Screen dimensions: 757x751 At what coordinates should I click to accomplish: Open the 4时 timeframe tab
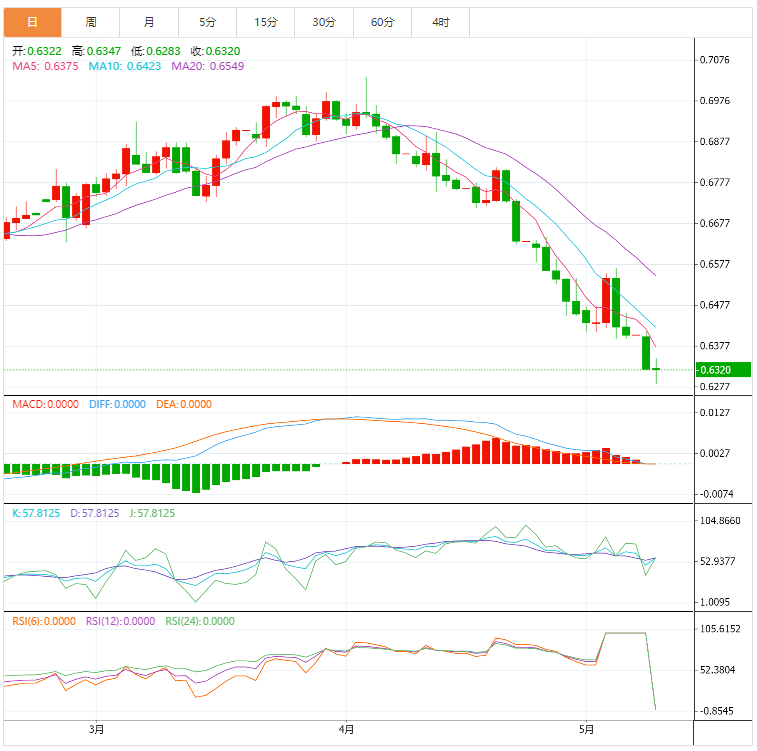tap(441, 22)
